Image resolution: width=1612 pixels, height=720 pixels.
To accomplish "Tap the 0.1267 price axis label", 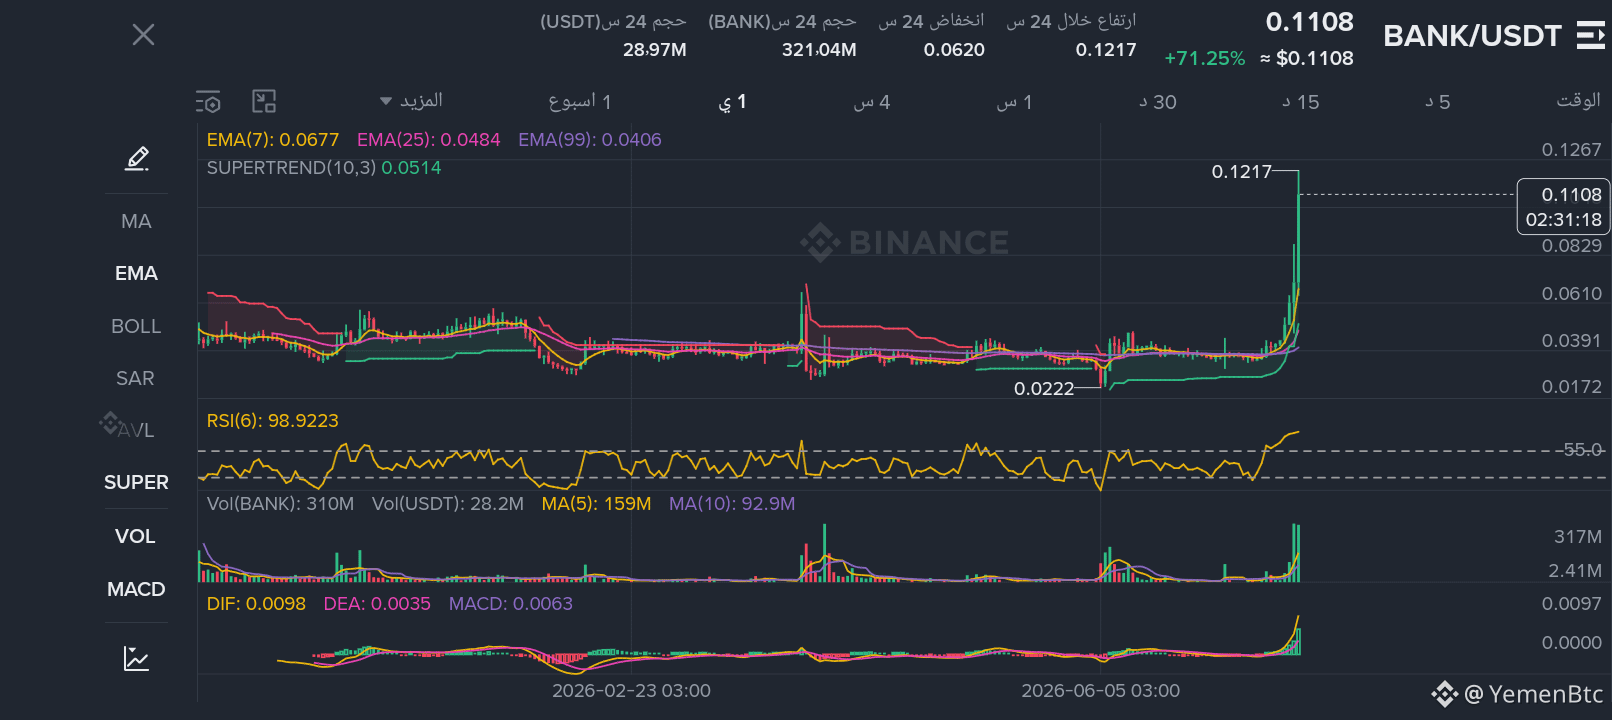I will pos(1571,150).
